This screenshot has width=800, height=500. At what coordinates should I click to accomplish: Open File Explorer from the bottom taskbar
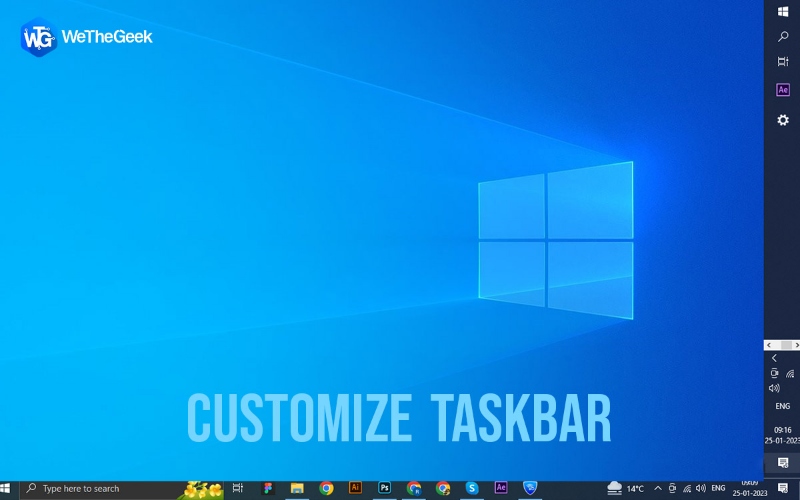pyautogui.click(x=297, y=488)
